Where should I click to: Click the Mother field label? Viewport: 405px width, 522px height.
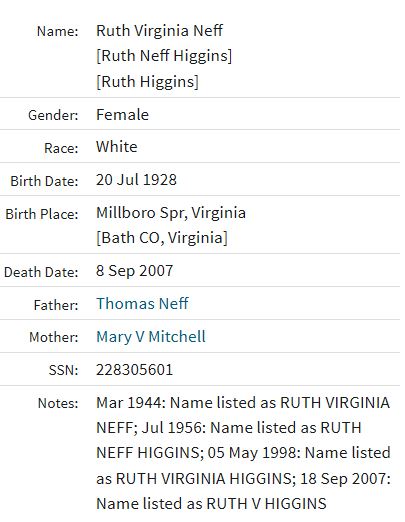coord(54,337)
